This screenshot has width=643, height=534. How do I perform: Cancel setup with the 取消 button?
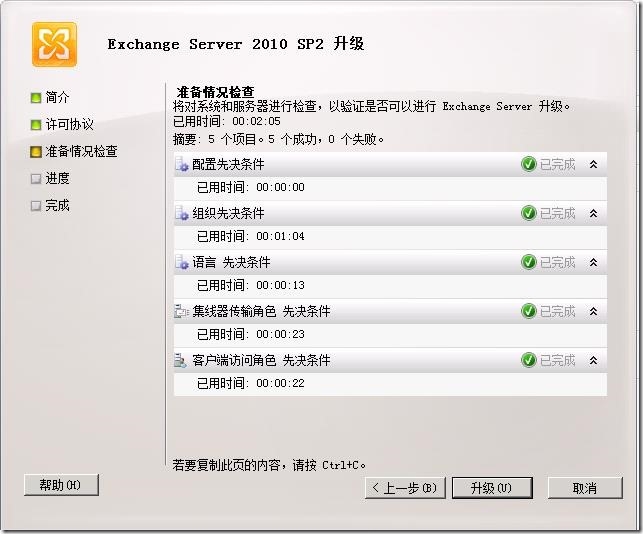click(585, 488)
